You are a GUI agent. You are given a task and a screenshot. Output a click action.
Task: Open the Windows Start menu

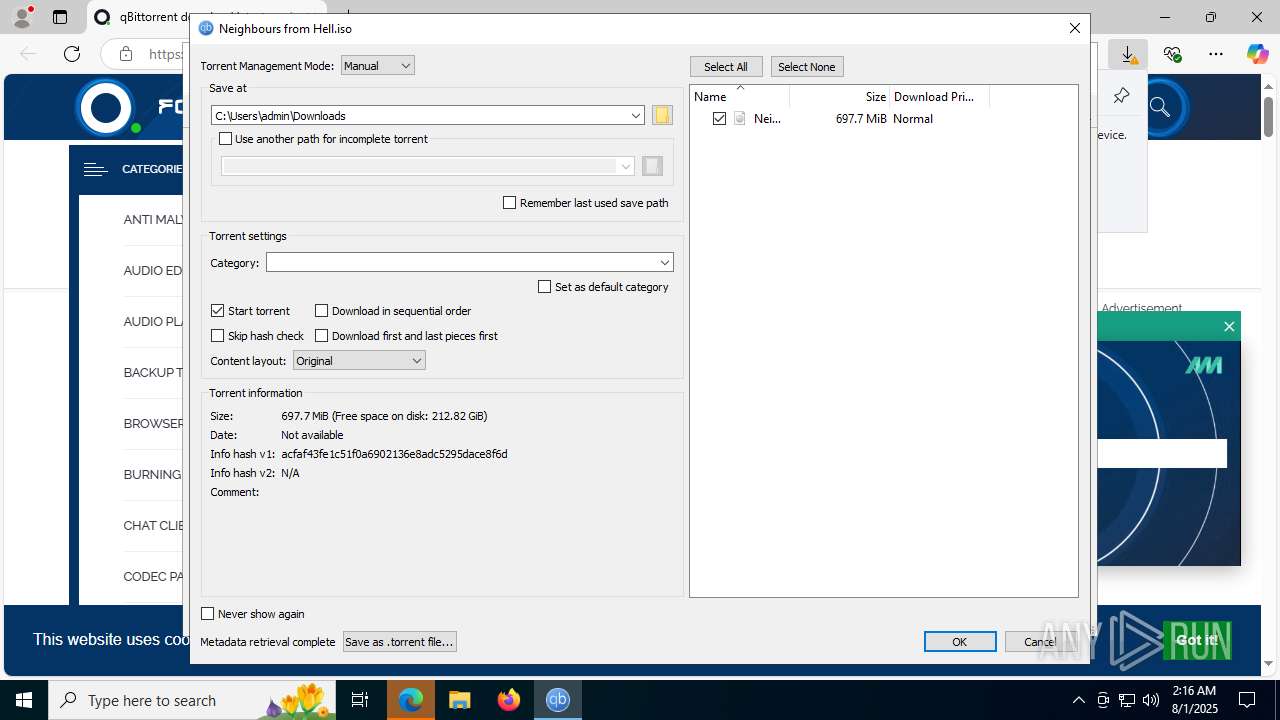24,700
